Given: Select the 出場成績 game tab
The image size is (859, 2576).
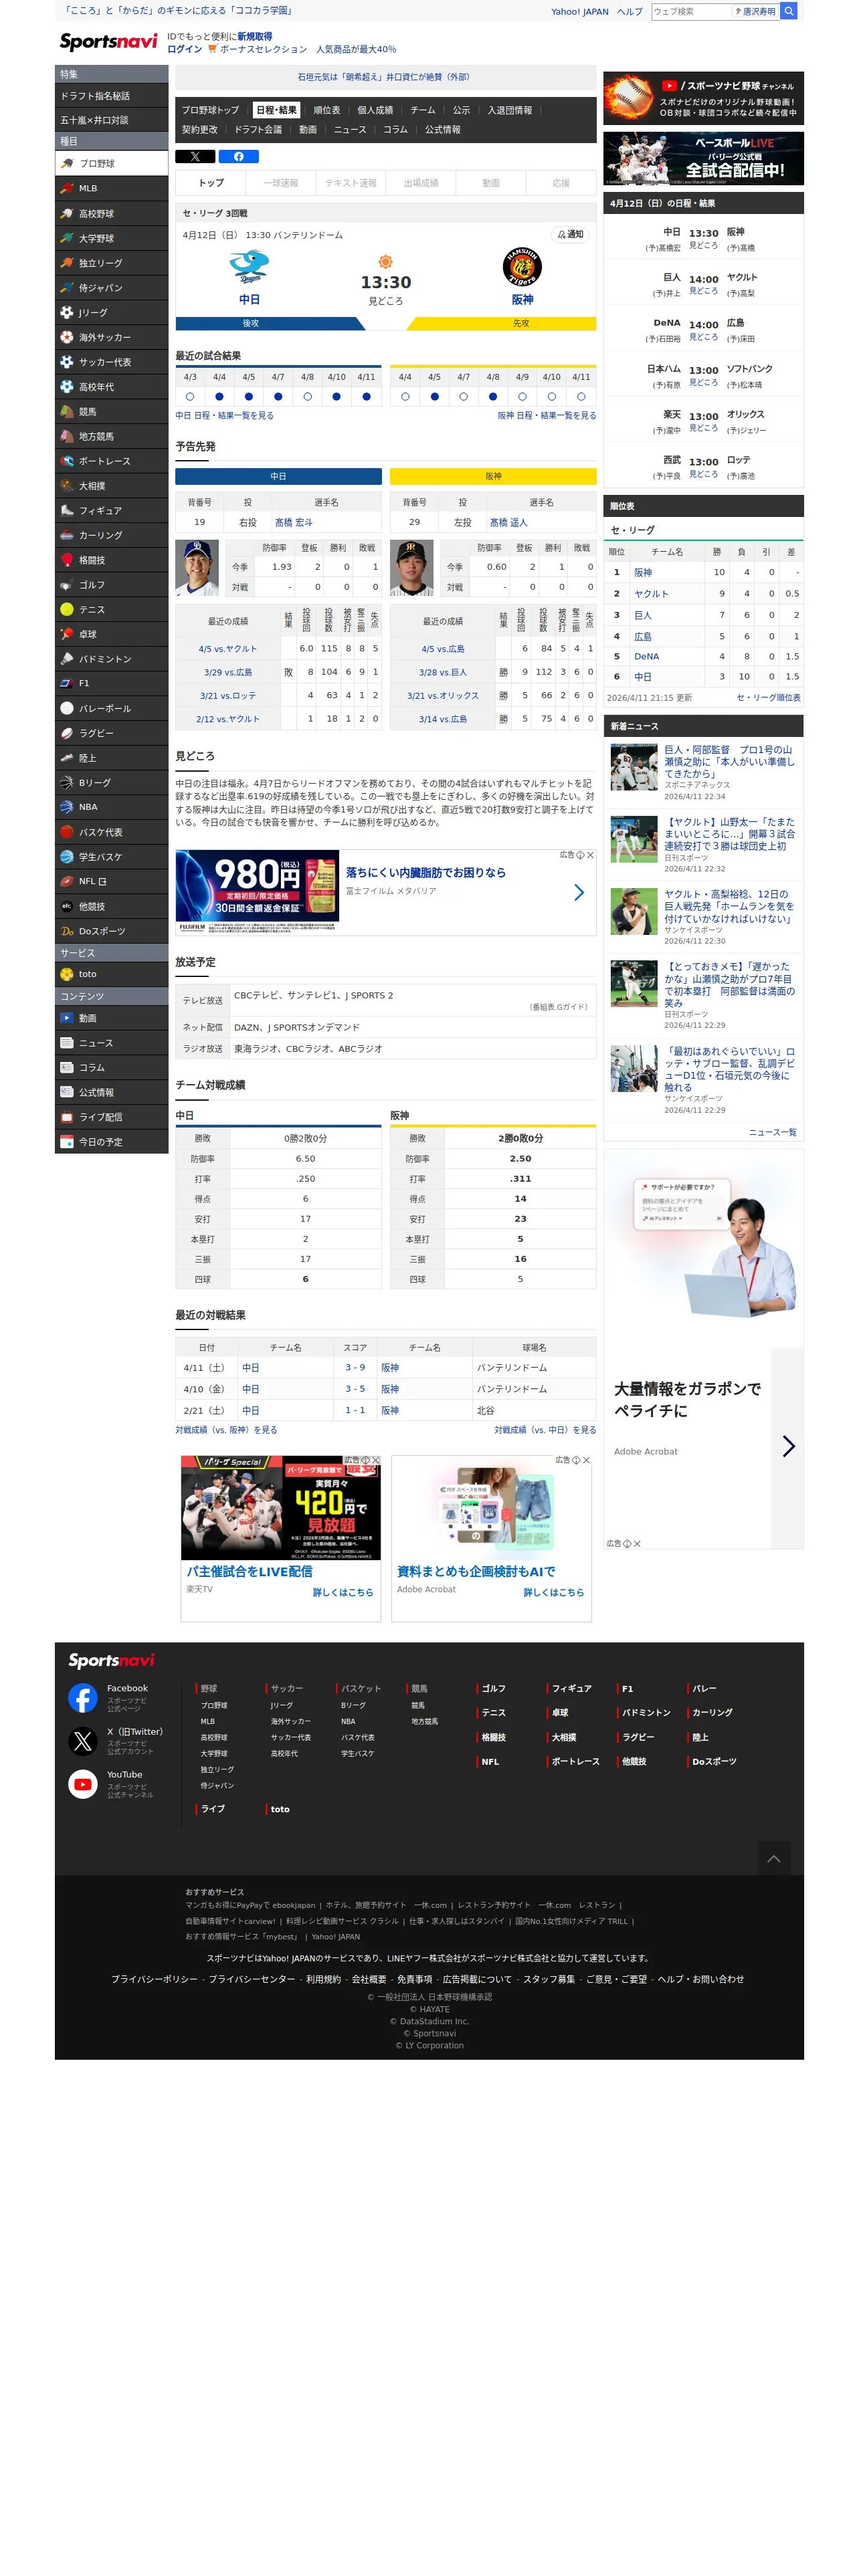Looking at the screenshot, I should (421, 183).
